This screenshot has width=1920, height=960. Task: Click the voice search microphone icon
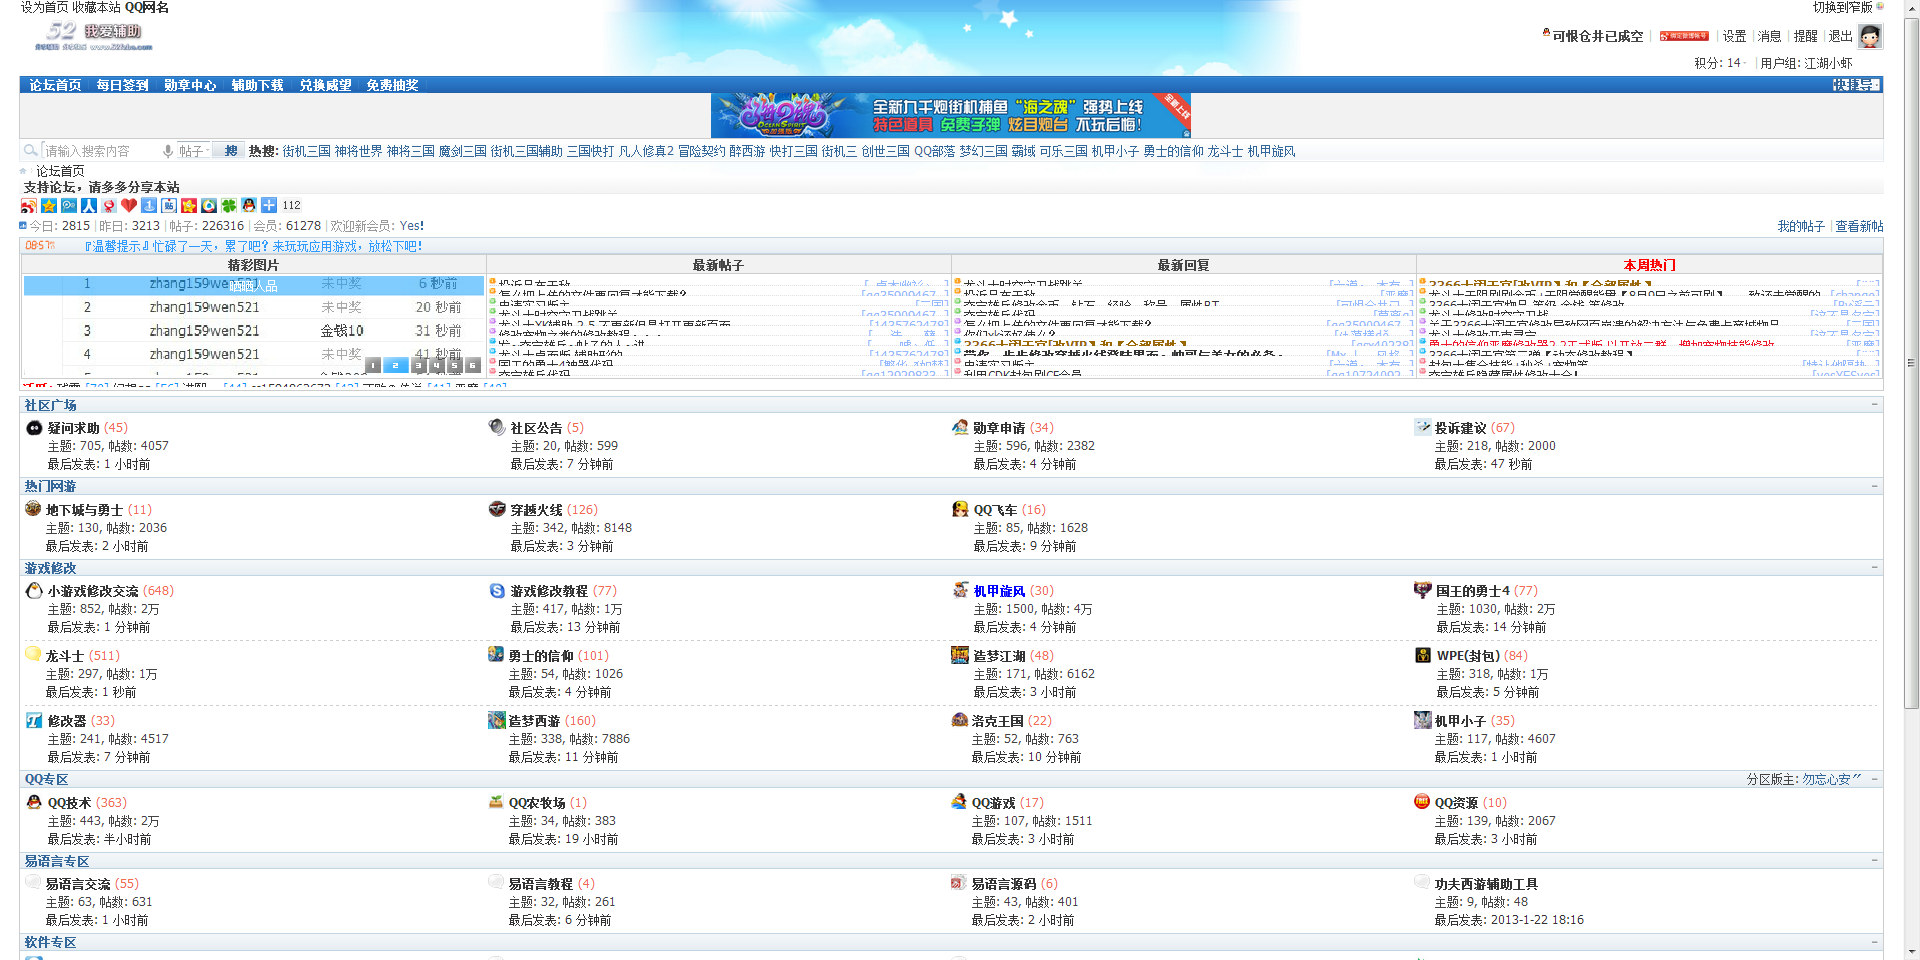168,151
